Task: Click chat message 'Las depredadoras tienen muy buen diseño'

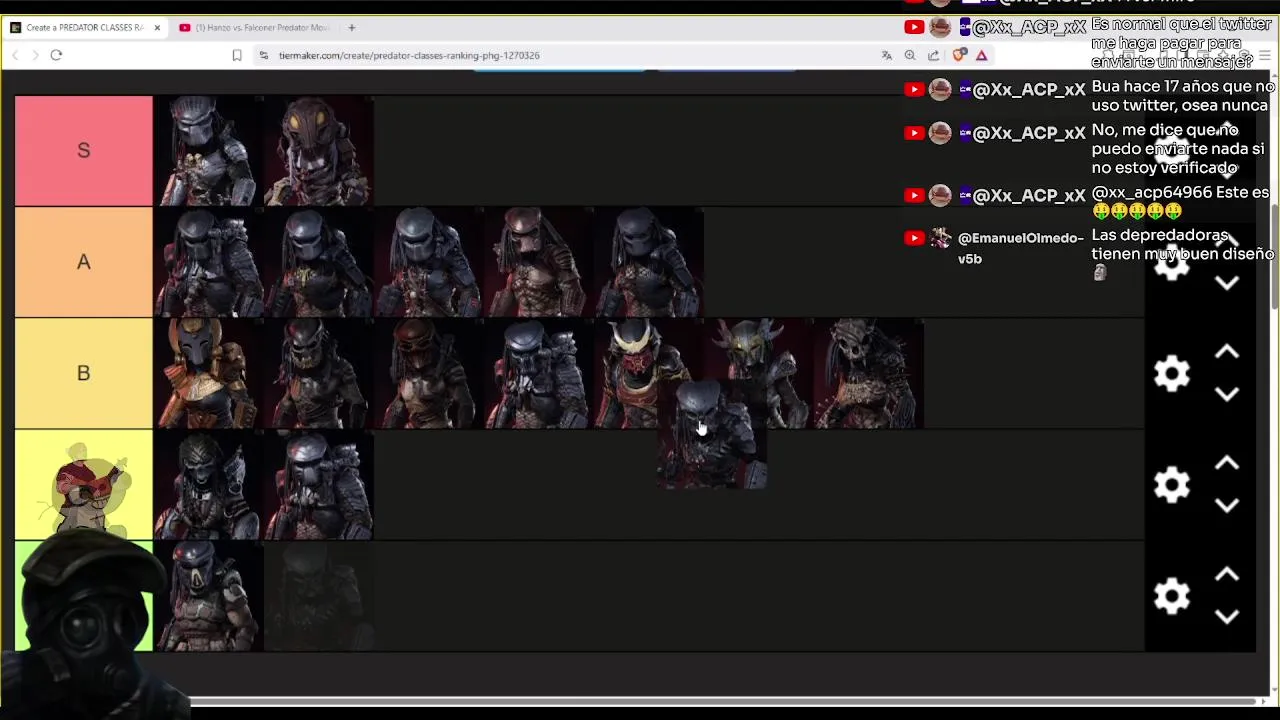Action: coord(1182,245)
